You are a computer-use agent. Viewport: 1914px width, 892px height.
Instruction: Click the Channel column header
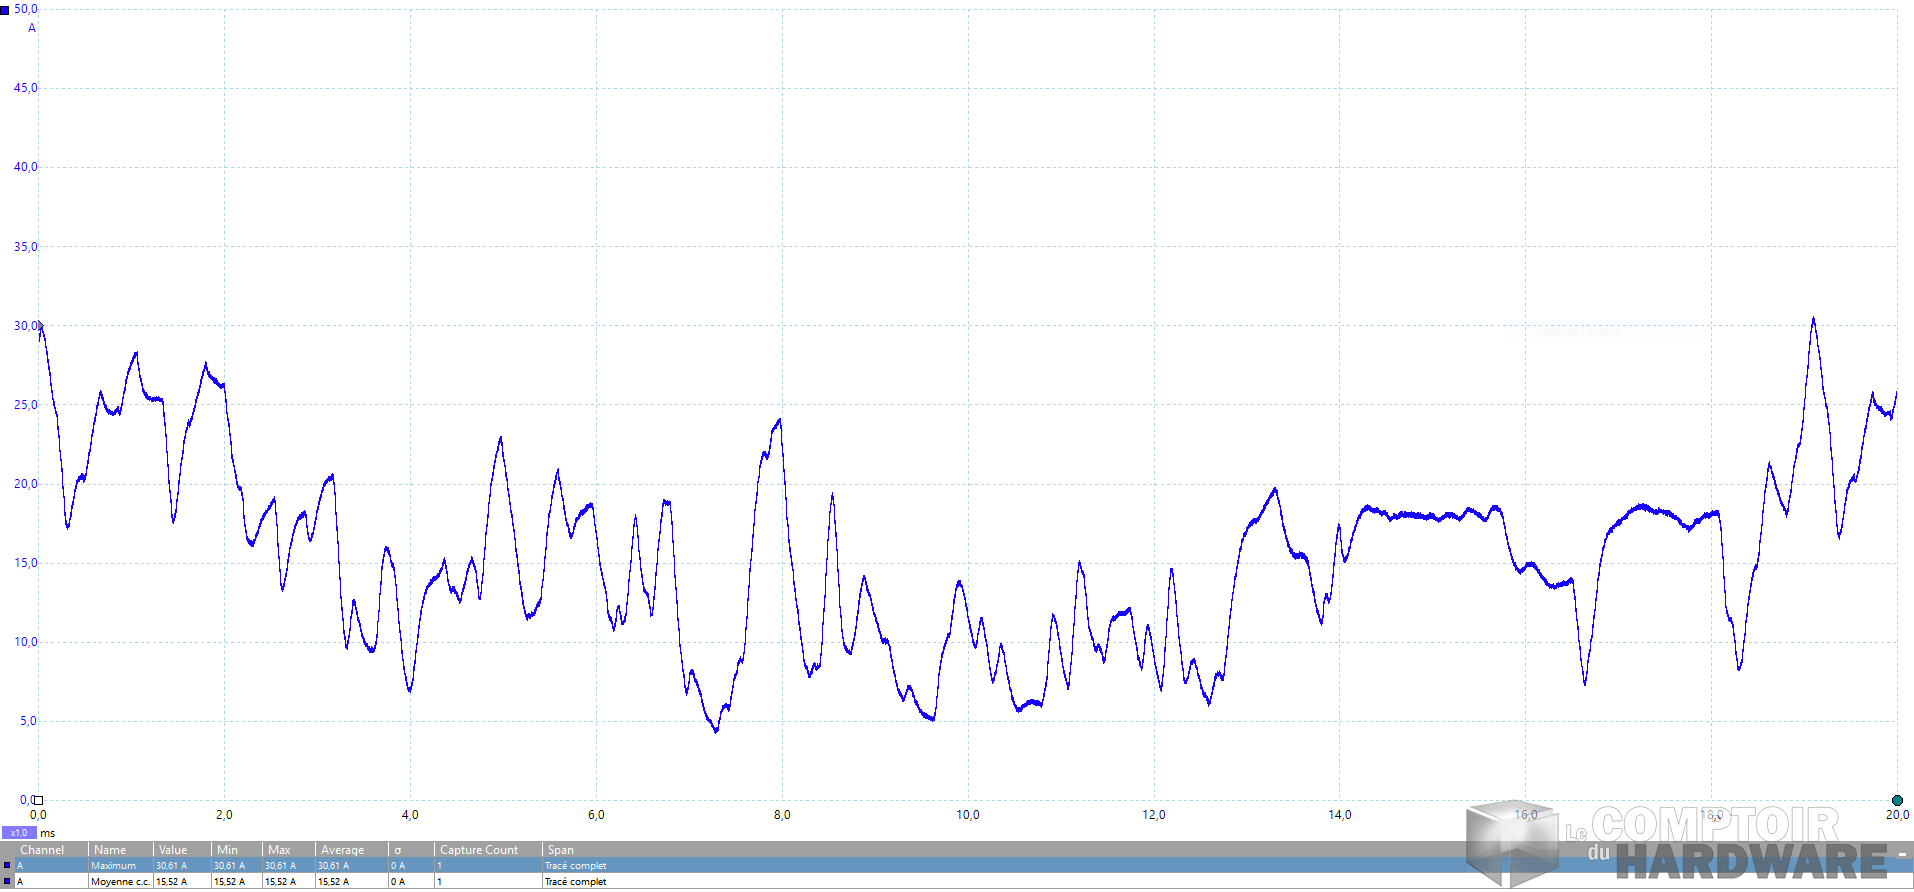pyautogui.click(x=42, y=850)
